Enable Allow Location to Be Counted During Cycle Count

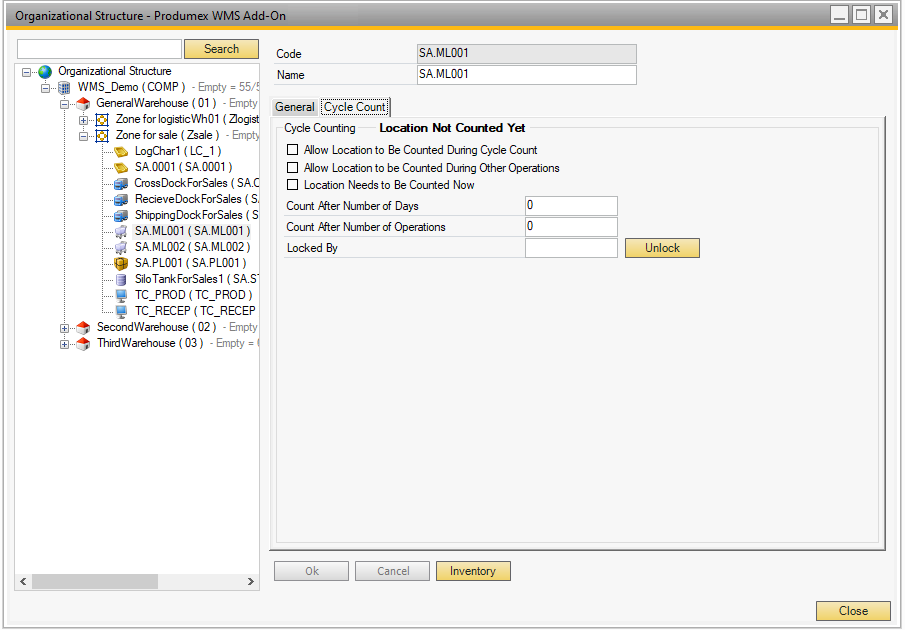pos(293,150)
